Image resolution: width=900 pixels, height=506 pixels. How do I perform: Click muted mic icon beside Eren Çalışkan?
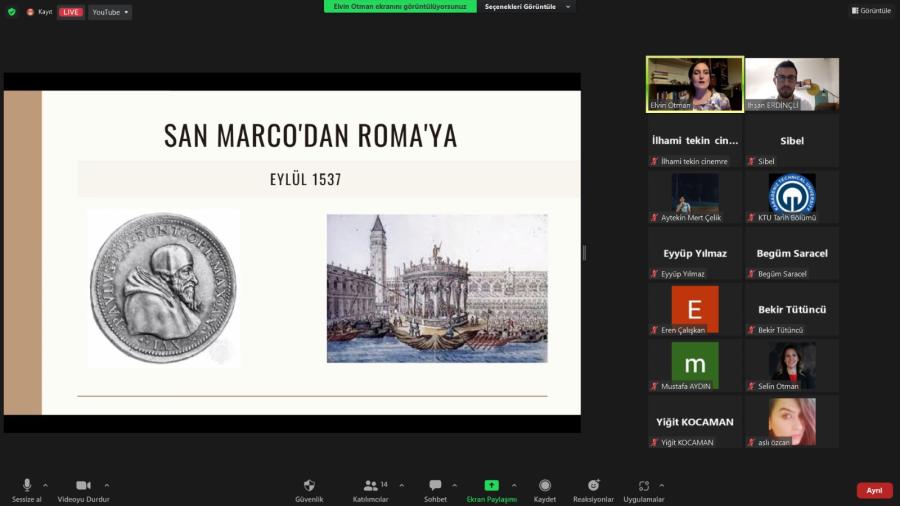[x=654, y=330]
